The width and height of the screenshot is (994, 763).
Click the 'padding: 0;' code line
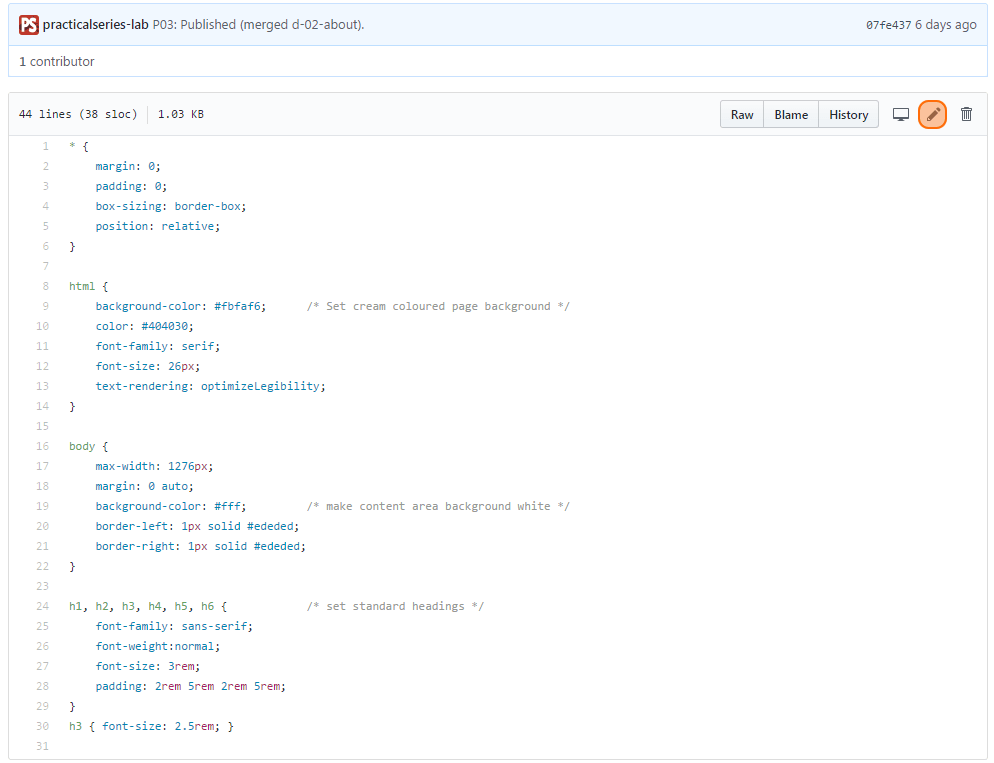coord(131,186)
